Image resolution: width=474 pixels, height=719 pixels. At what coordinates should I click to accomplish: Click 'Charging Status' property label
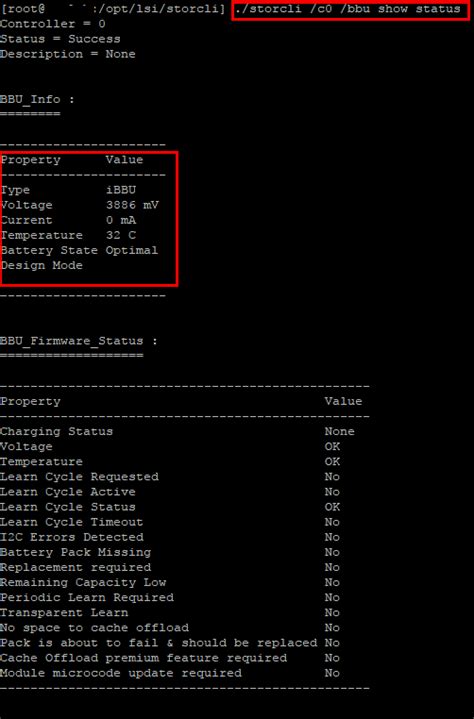[56, 431]
